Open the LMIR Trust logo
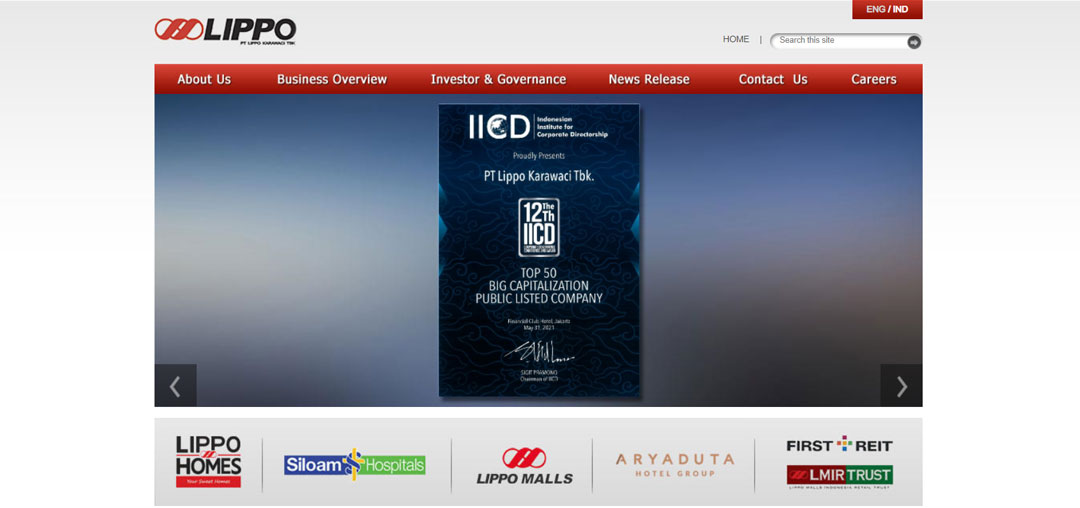 point(839,476)
